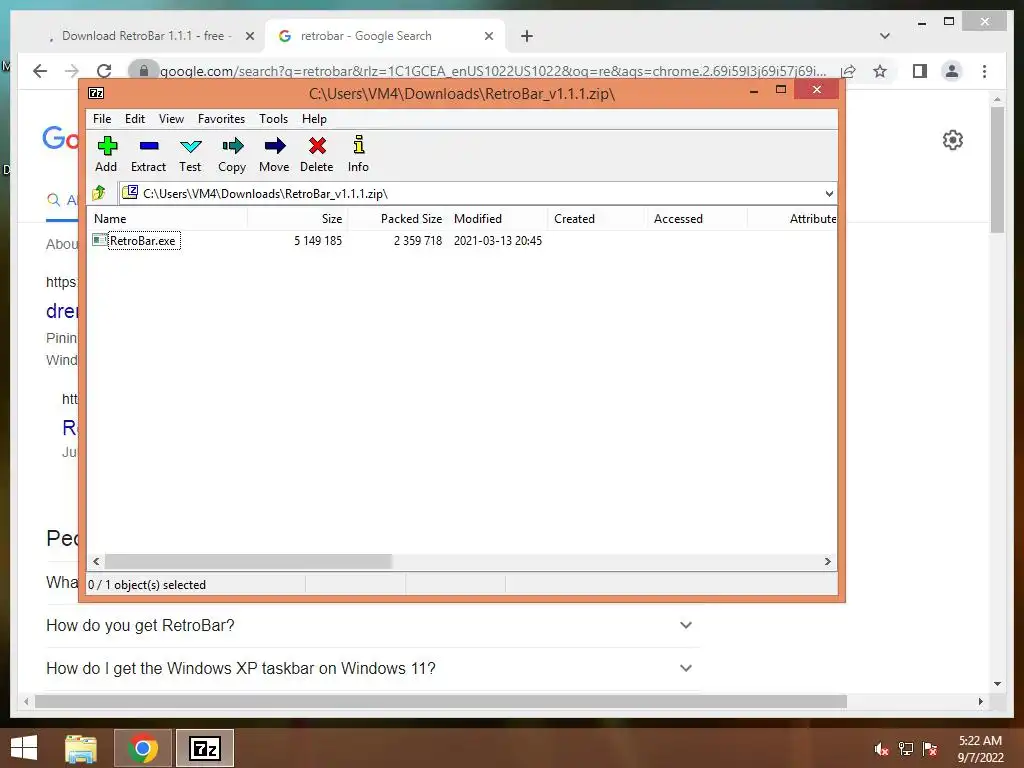Open the View menu in 7-Zip
This screenshot has width=1024, height=768.
coord(171,119)
